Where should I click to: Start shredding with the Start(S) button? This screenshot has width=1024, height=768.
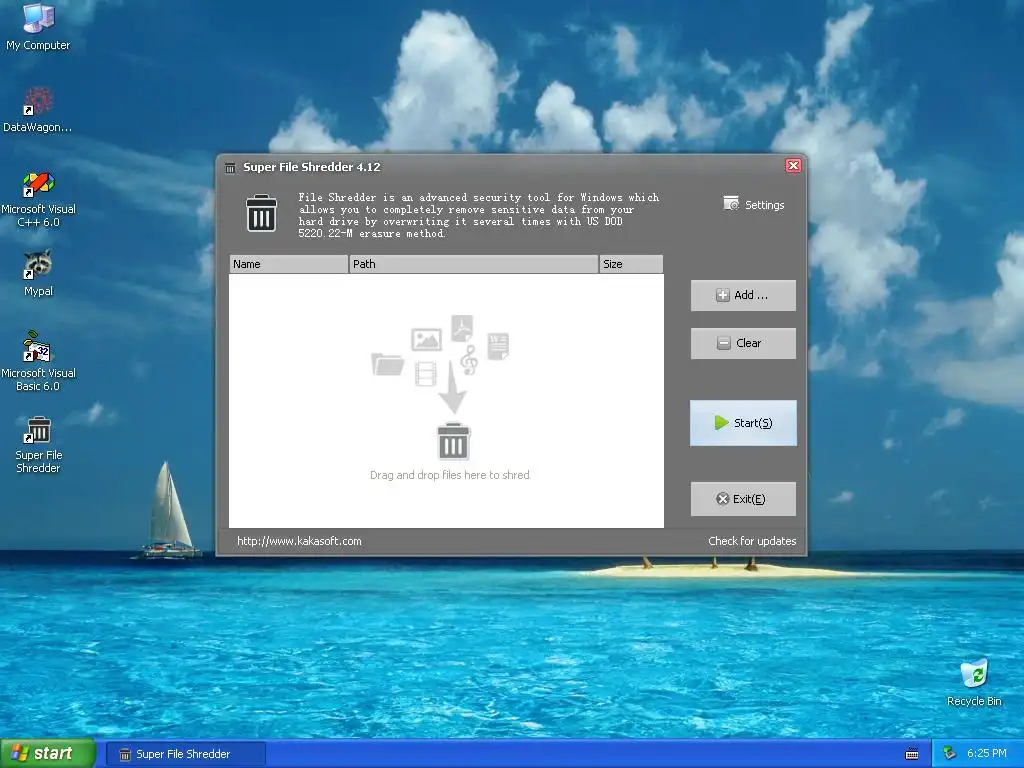click(743, 423)
